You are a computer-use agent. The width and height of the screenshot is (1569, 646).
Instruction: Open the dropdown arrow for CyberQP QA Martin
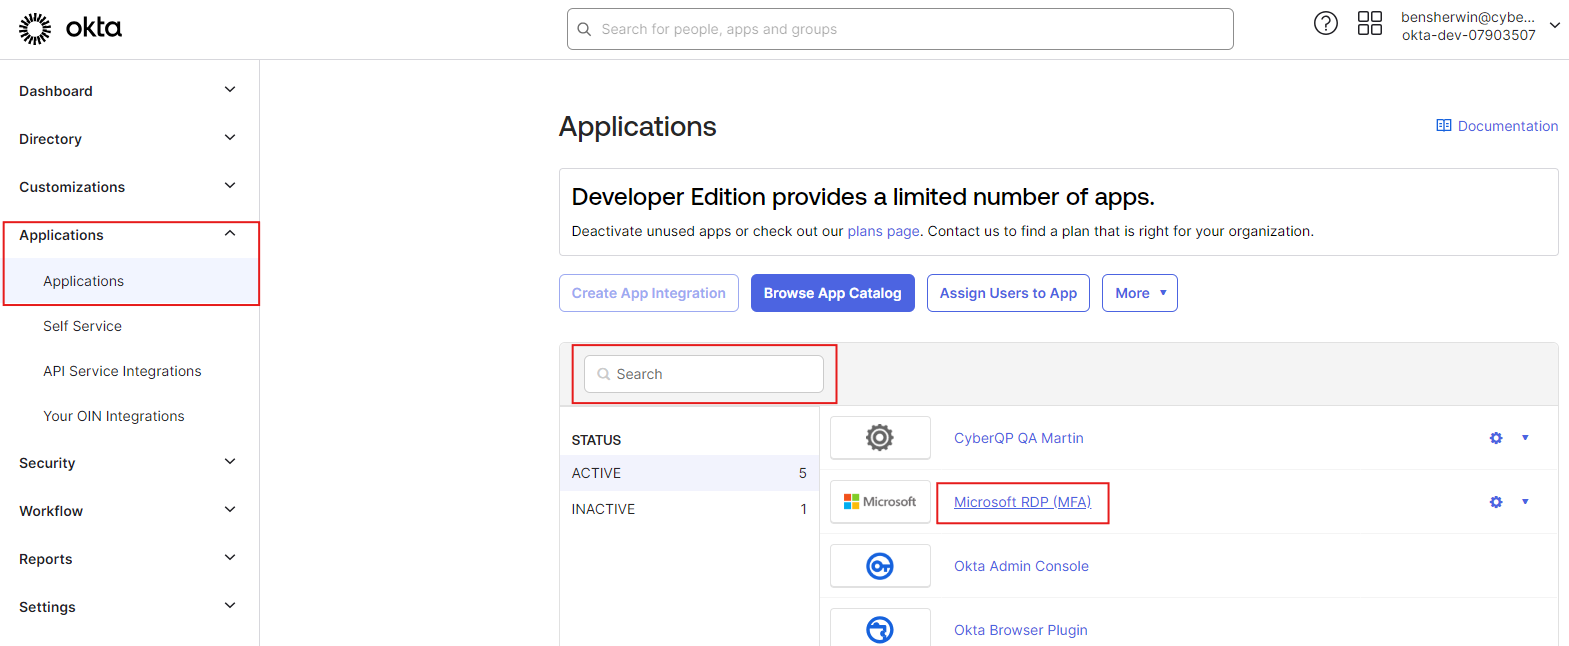click(x=1525, y=438)
